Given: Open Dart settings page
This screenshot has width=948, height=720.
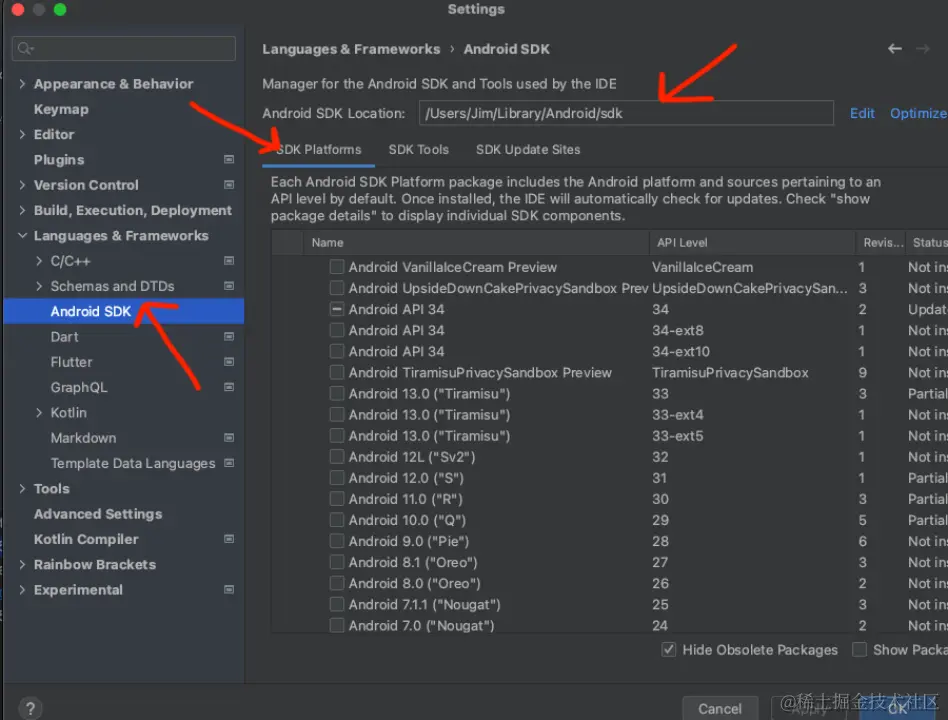Looking at the screenshot, I should coord(65,337).
